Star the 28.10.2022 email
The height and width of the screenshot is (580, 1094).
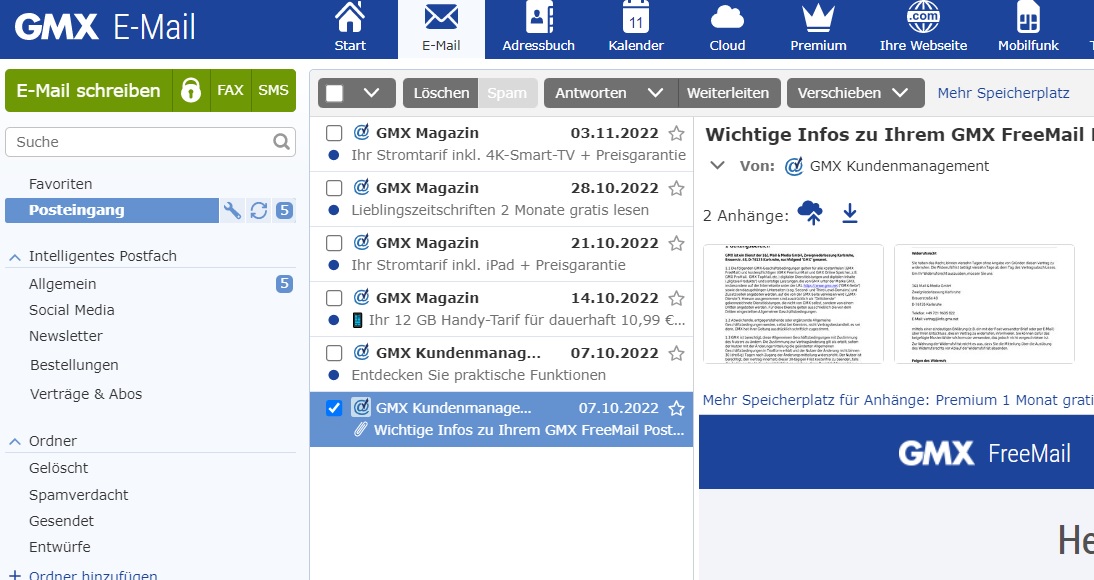[x=676, y=188]
